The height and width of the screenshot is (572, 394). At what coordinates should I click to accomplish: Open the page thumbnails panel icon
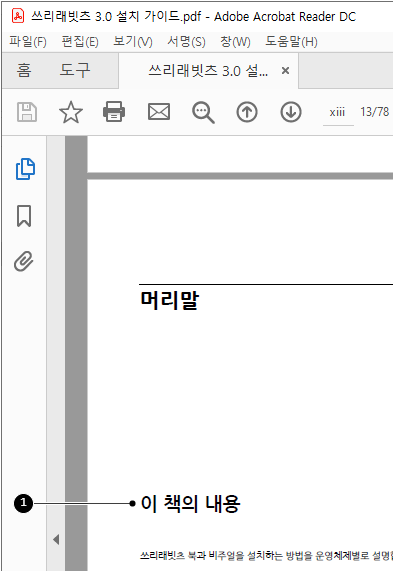pyautogui.click(x=25, y=169)
